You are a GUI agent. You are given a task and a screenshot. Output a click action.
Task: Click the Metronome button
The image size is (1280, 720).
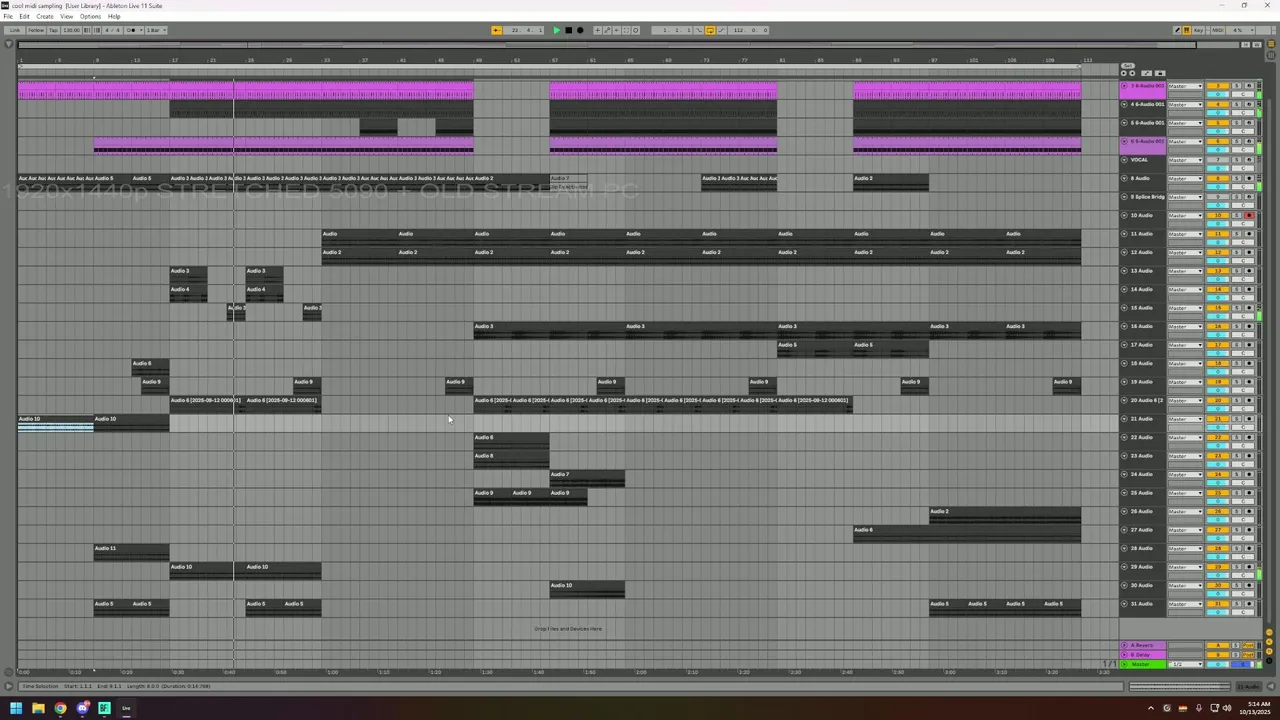click(x=133, y=30)
